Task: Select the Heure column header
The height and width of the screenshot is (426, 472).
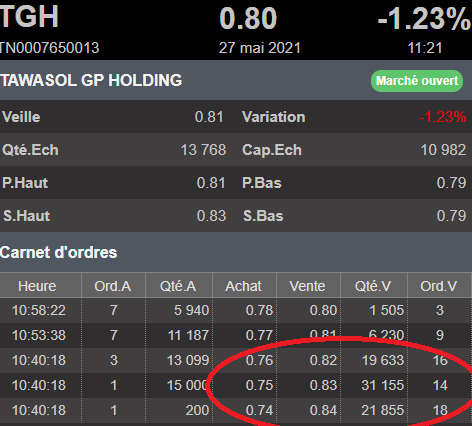Action: click(37, 286)
